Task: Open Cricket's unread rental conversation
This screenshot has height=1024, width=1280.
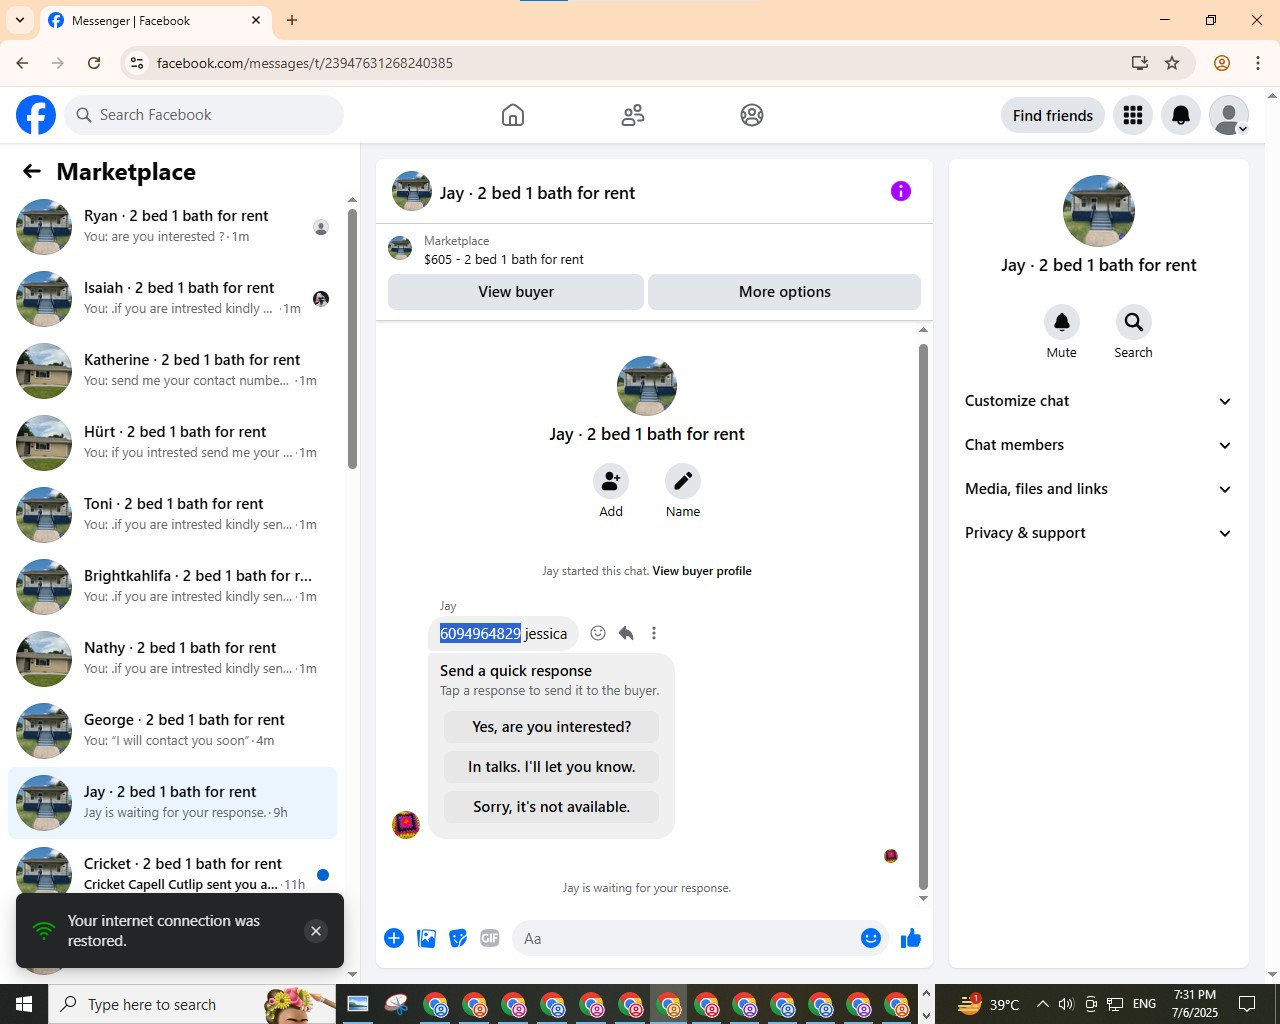Action: coord(172,872)
